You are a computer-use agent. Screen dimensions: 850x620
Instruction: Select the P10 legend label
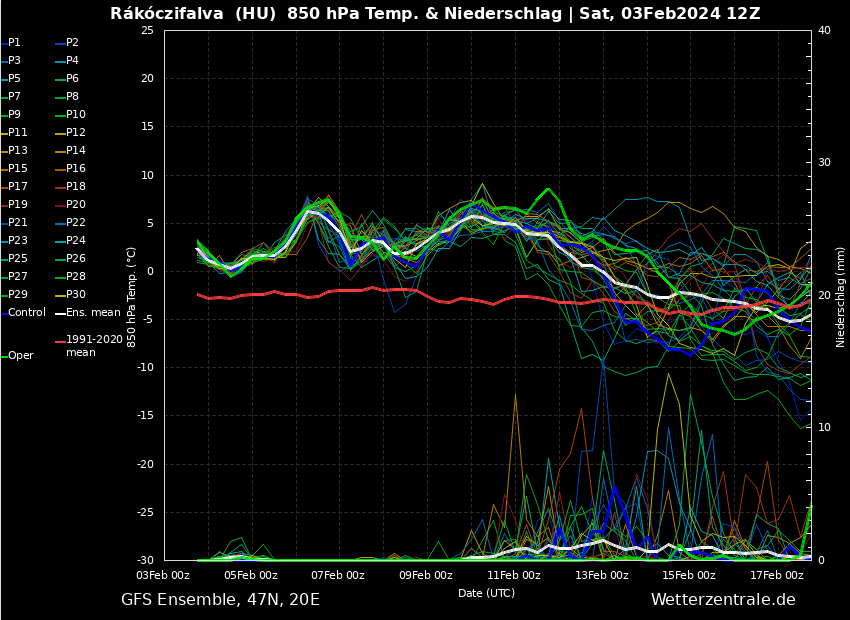coord(75,115)
